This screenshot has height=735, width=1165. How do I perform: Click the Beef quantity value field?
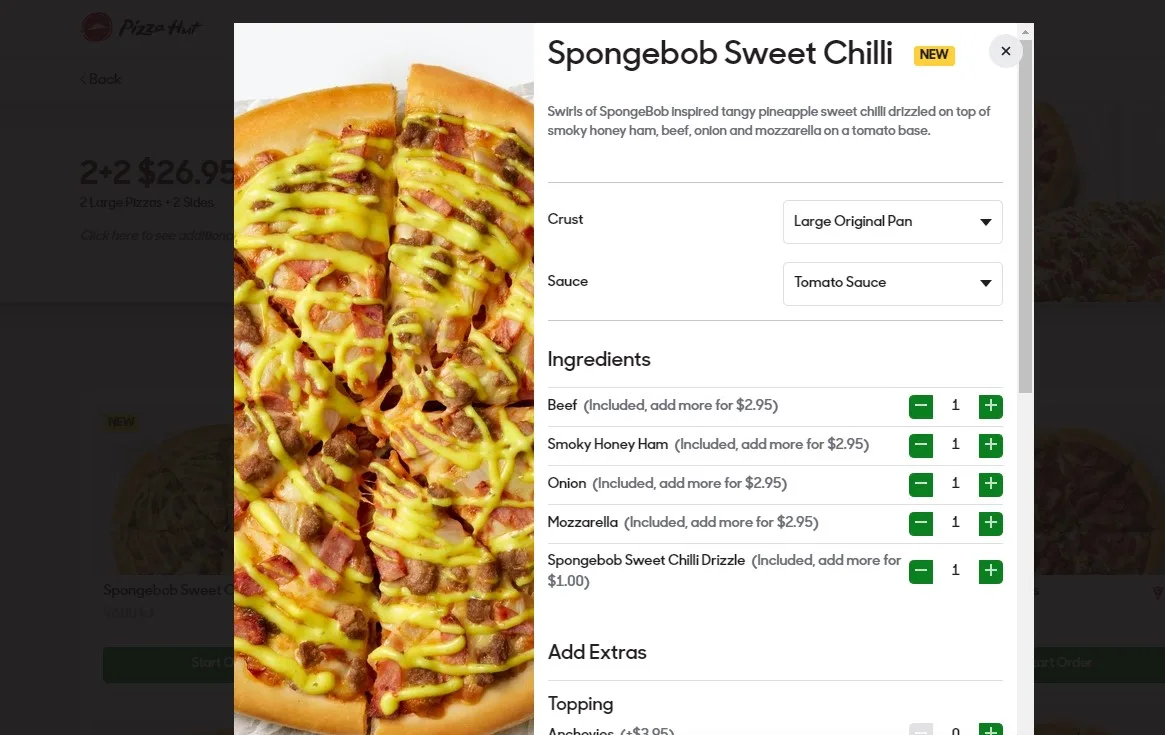click(955, 406)
